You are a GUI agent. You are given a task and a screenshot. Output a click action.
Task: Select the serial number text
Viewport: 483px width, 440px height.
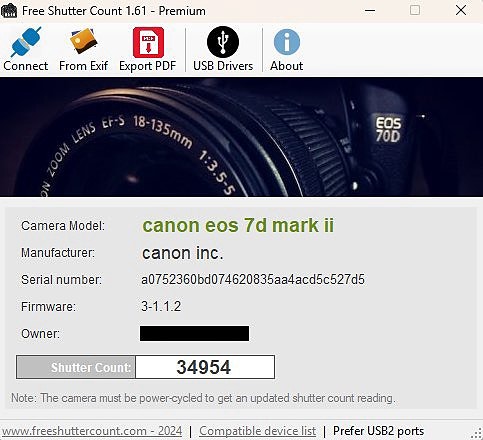253,279
